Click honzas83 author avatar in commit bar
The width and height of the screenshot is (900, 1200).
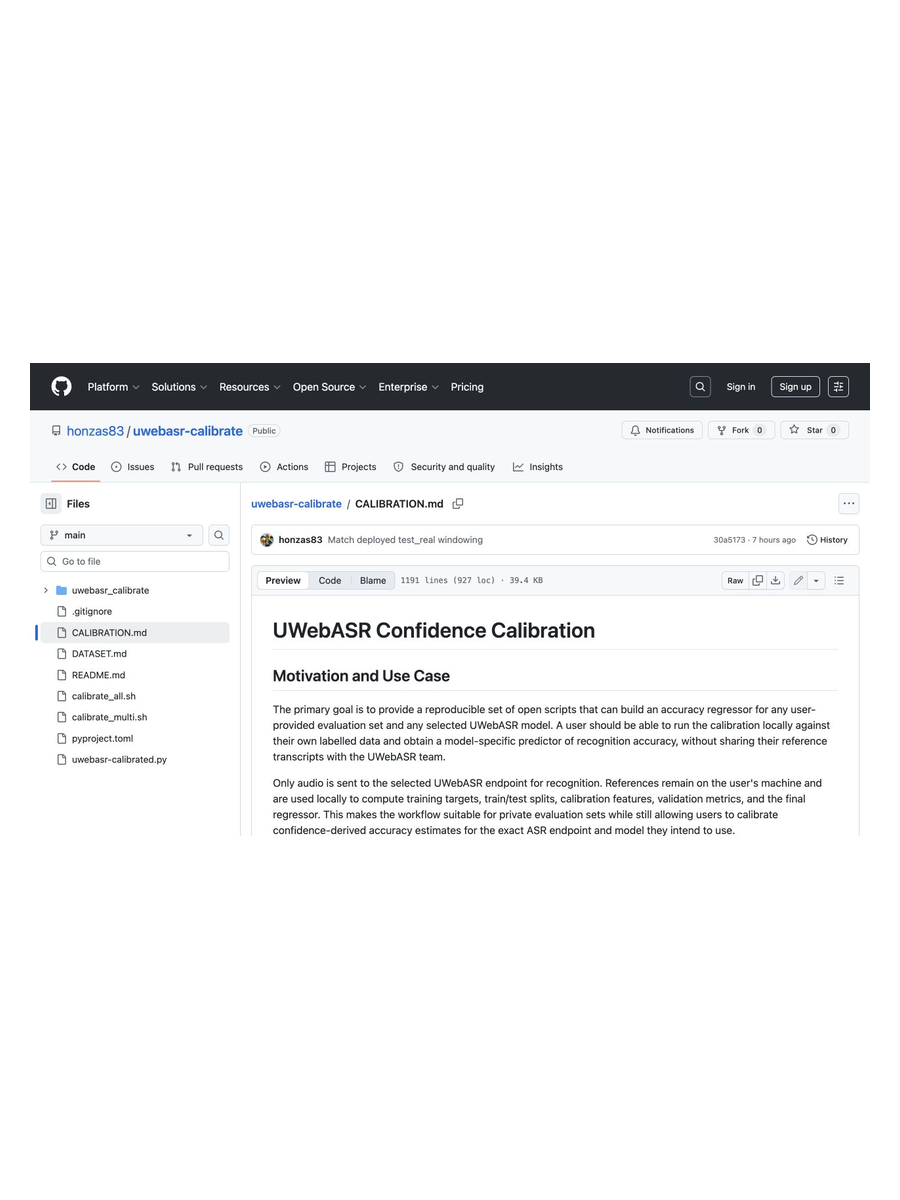267,540
